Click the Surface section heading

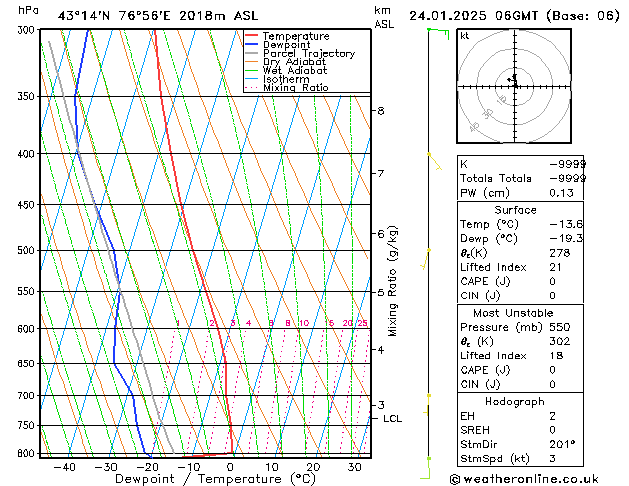click(x=515, y=210)
